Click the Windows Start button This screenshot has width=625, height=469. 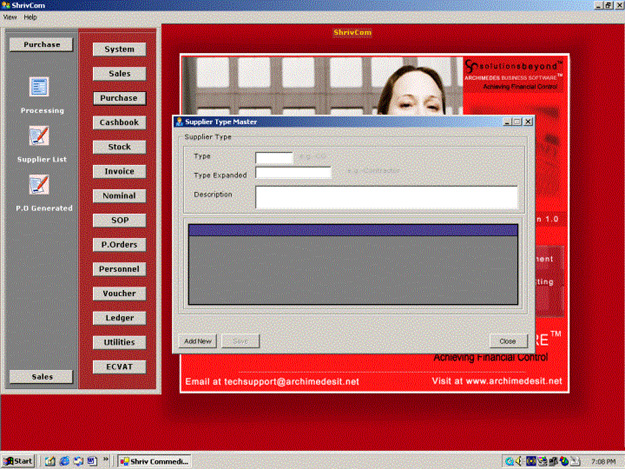[19, 461]
